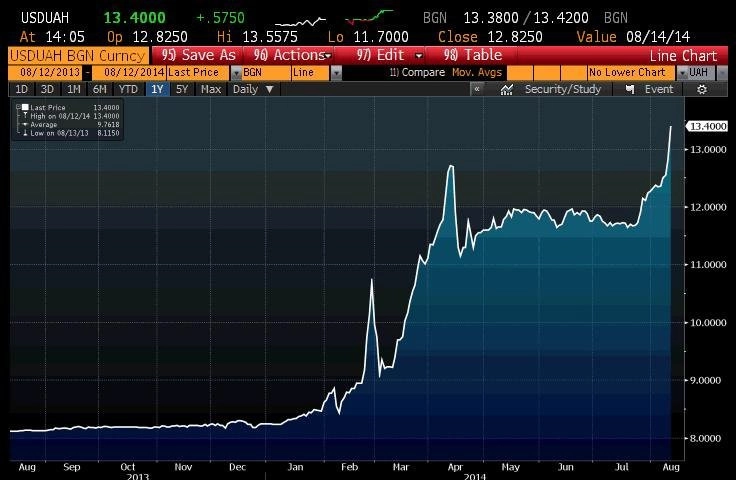Select the 1Y time range
This screenshot has height=480, width=736.
(157, 89)
